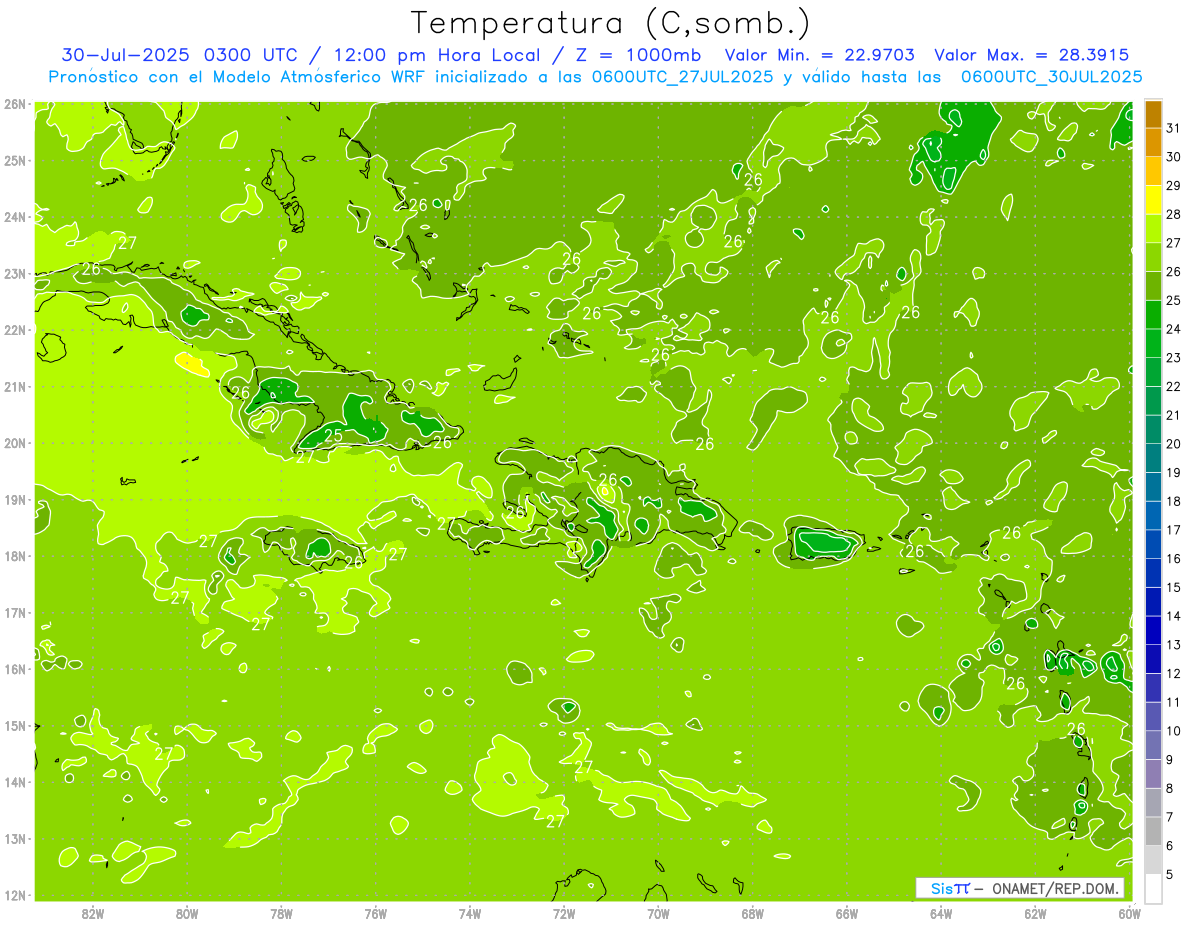Click the "78W" longitude axis label
The width and height of the screenshot is (1200, 927).
tap(281, 913)
